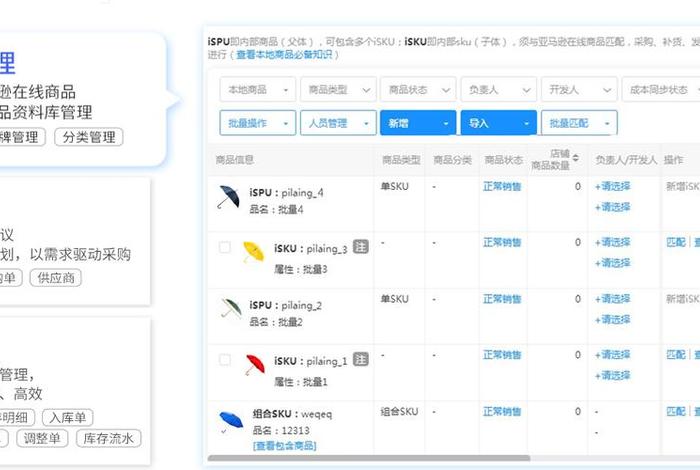Screen dimensions: 700x470
Task: Open the 本地商品 filter dropdown
Action: (258, 90)
